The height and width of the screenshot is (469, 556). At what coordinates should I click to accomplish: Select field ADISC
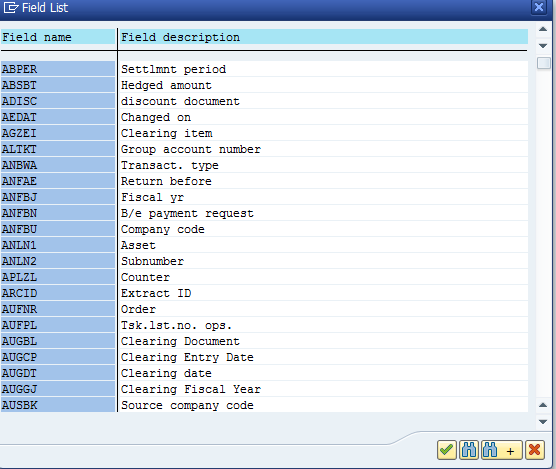pyautogui.click(x=58, y=101)
